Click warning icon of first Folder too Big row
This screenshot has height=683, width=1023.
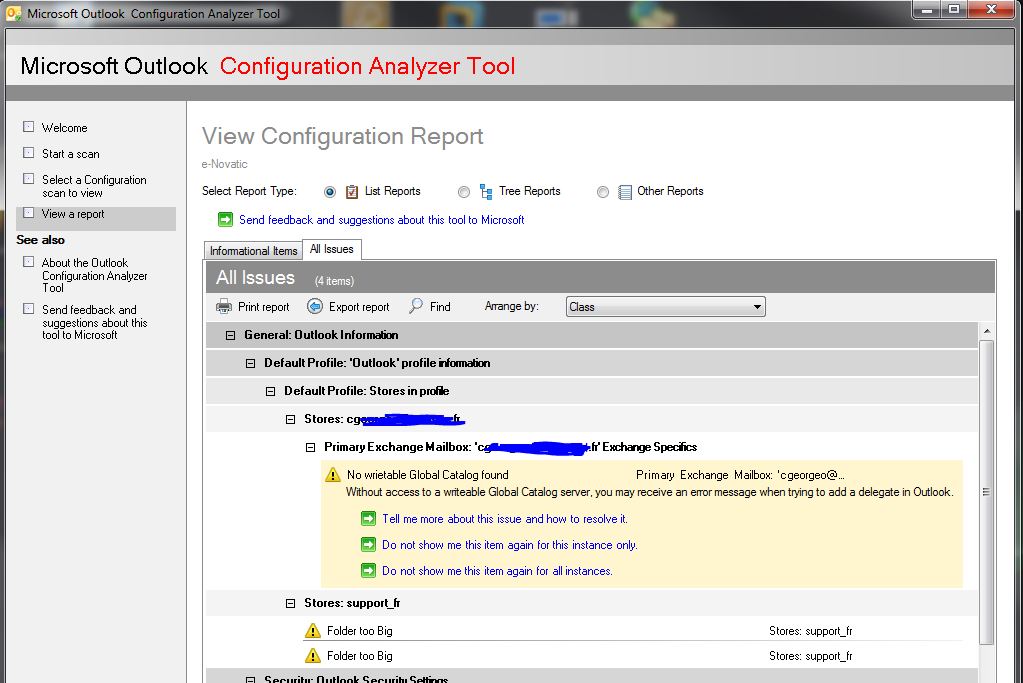click(313, 630)
